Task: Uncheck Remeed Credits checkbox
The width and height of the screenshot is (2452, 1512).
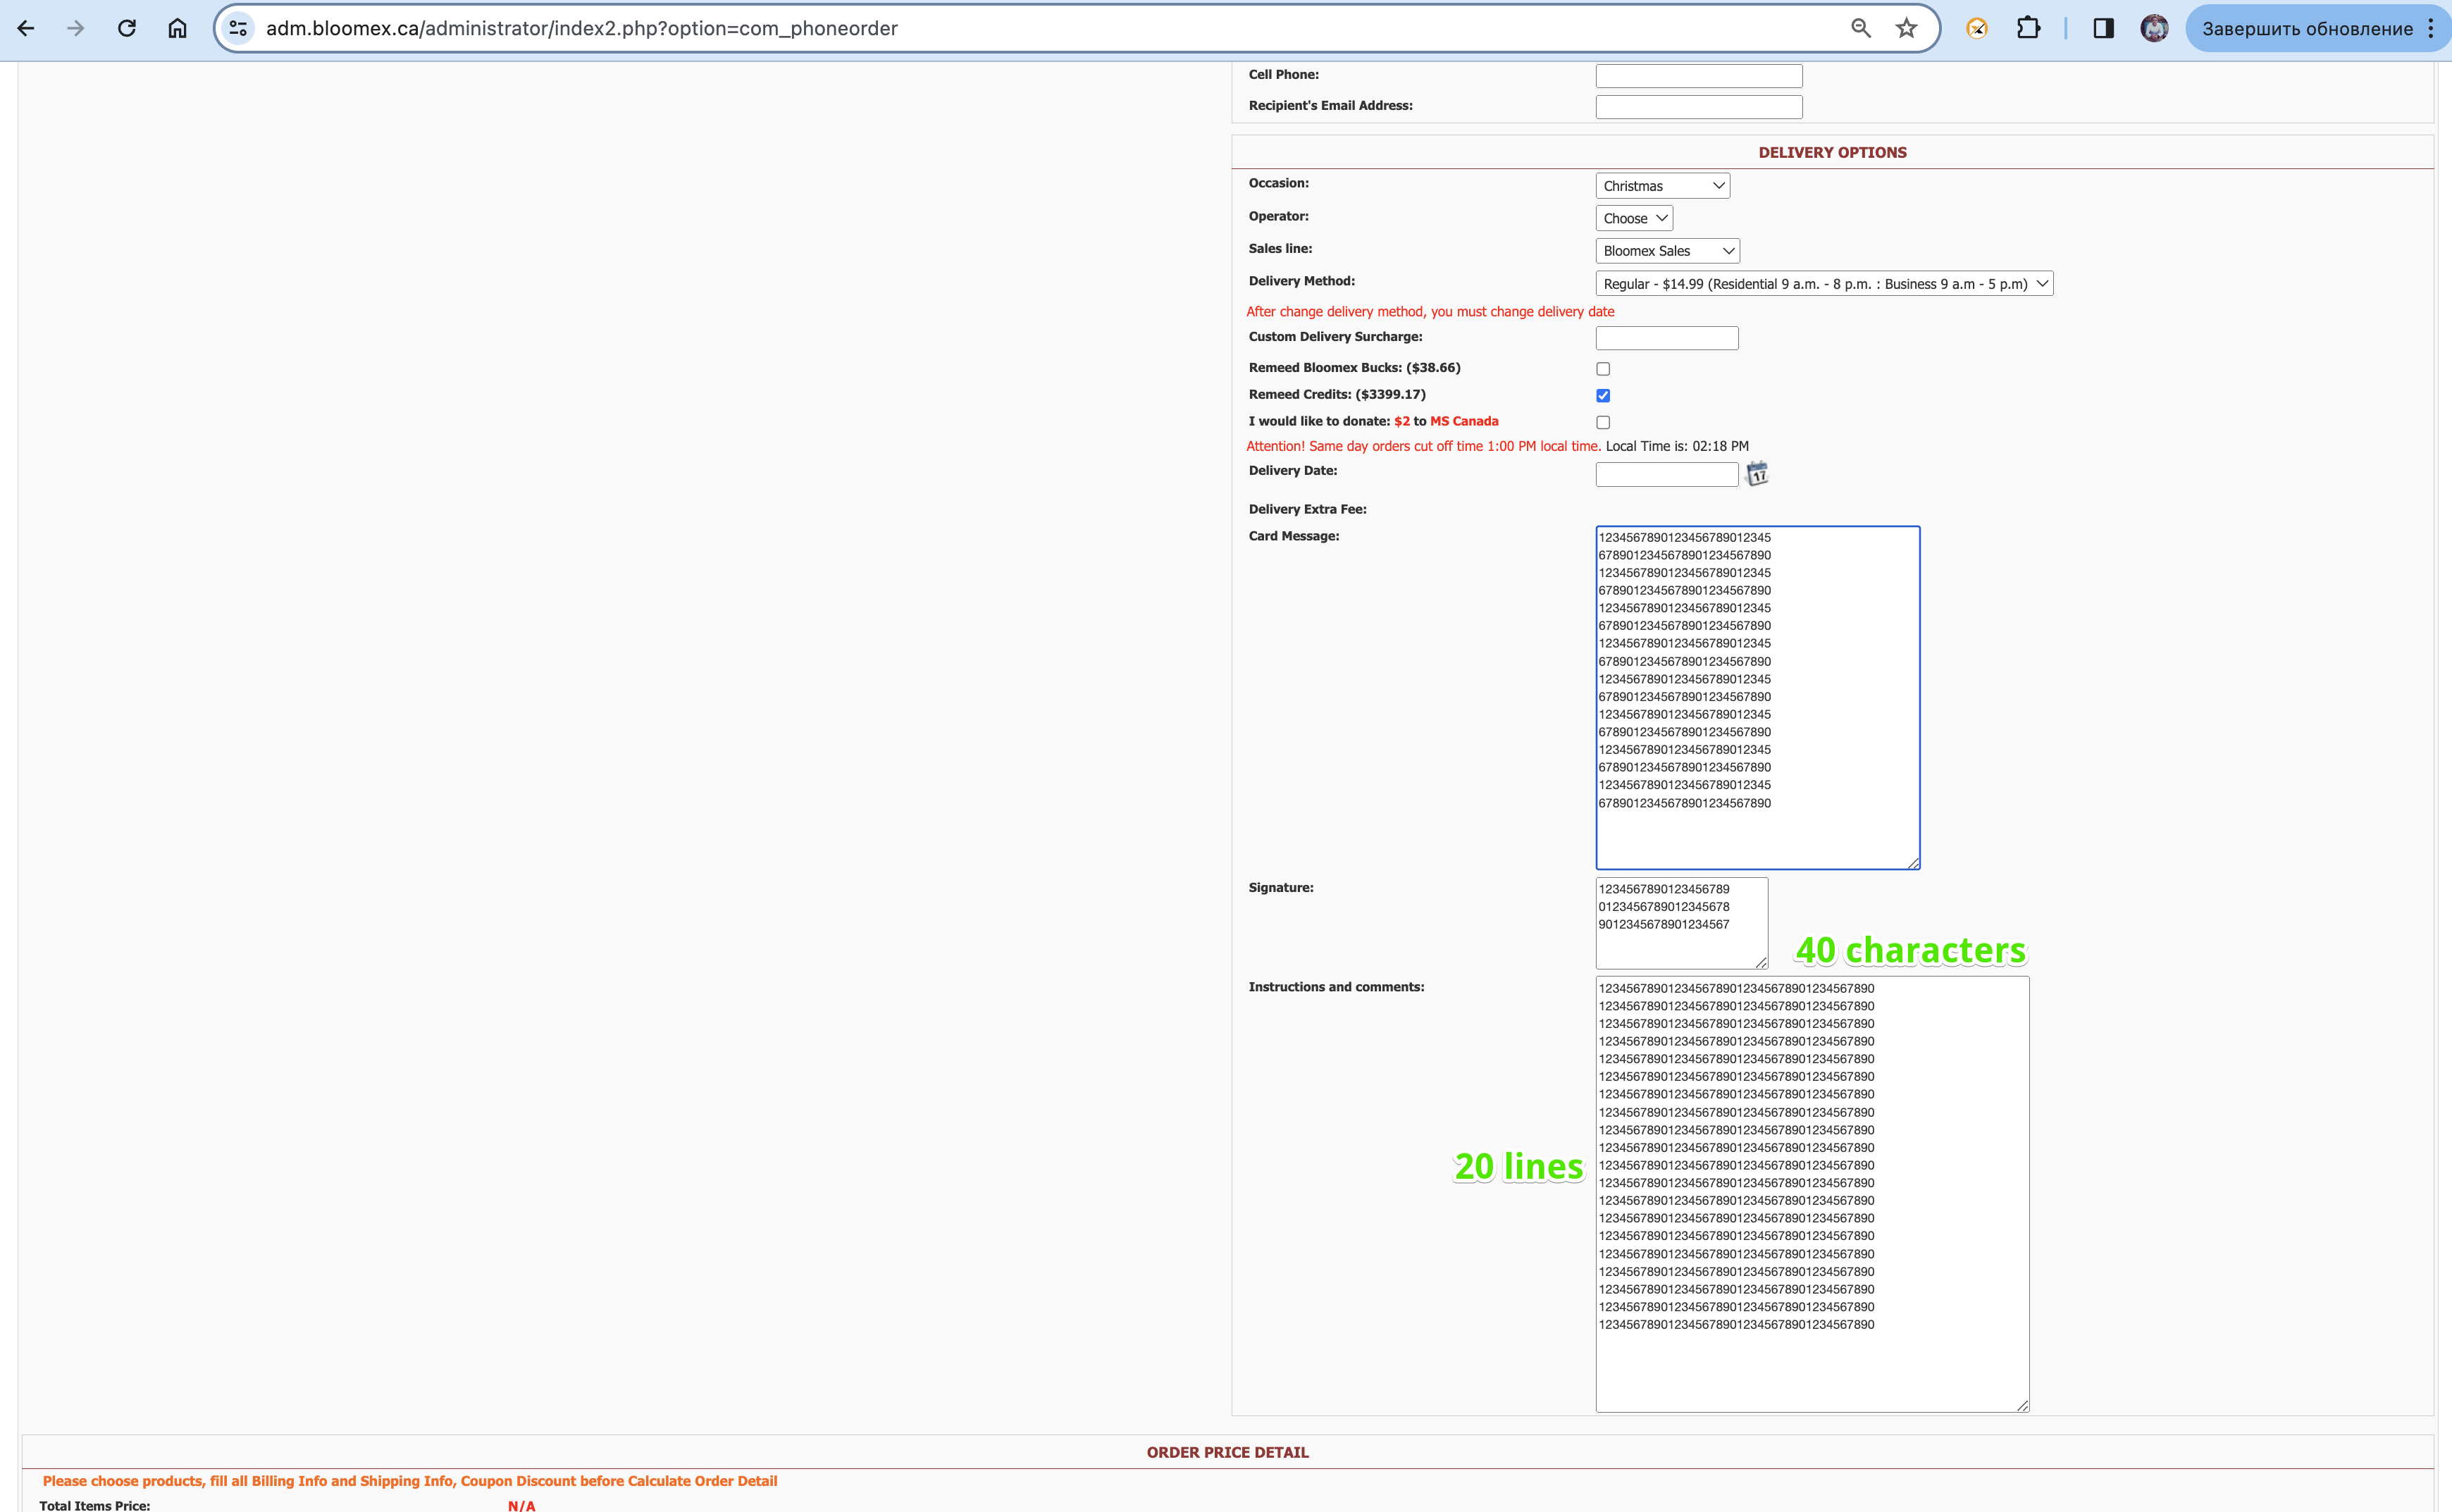Action: [1603, 396]
